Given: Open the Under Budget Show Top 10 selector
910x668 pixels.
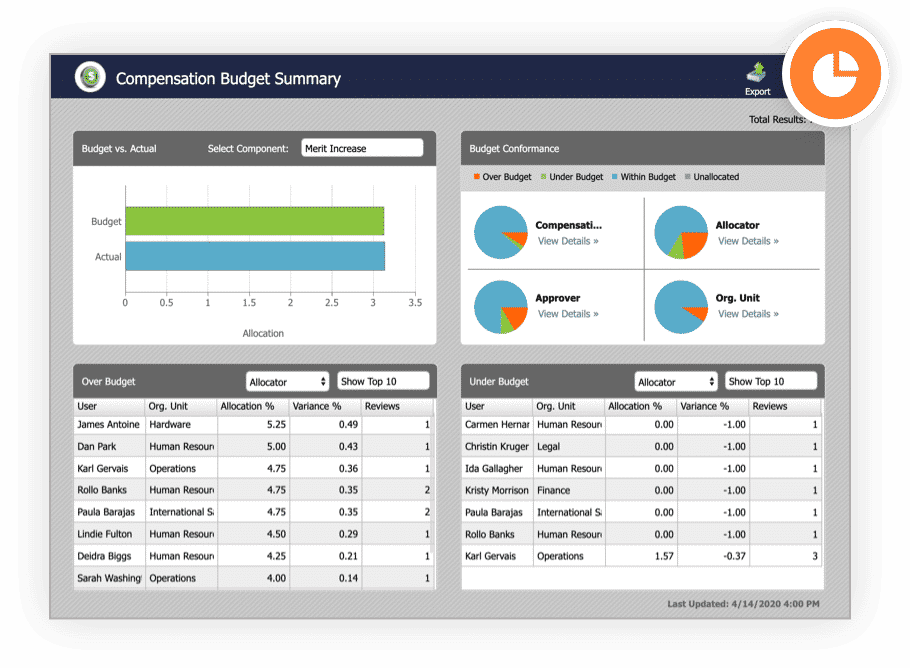Looking at the screenshot, I should point(771,381).
